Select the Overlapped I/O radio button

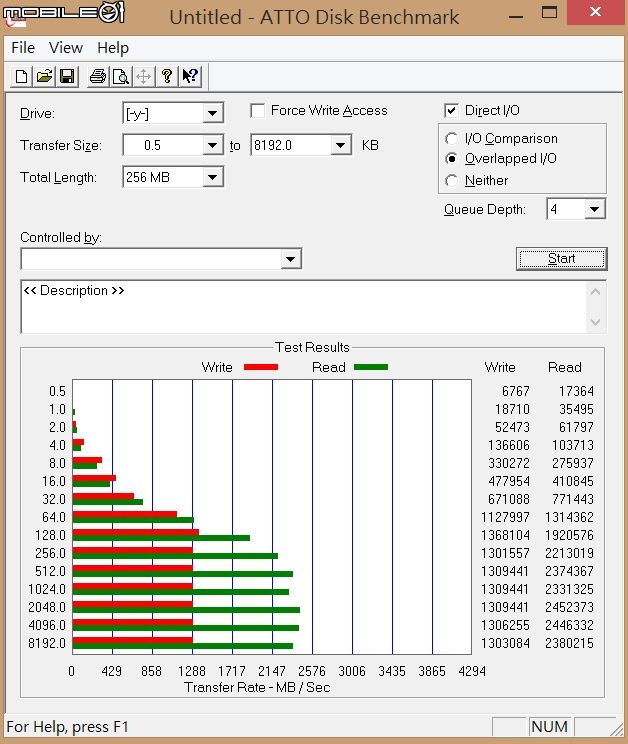452,158
